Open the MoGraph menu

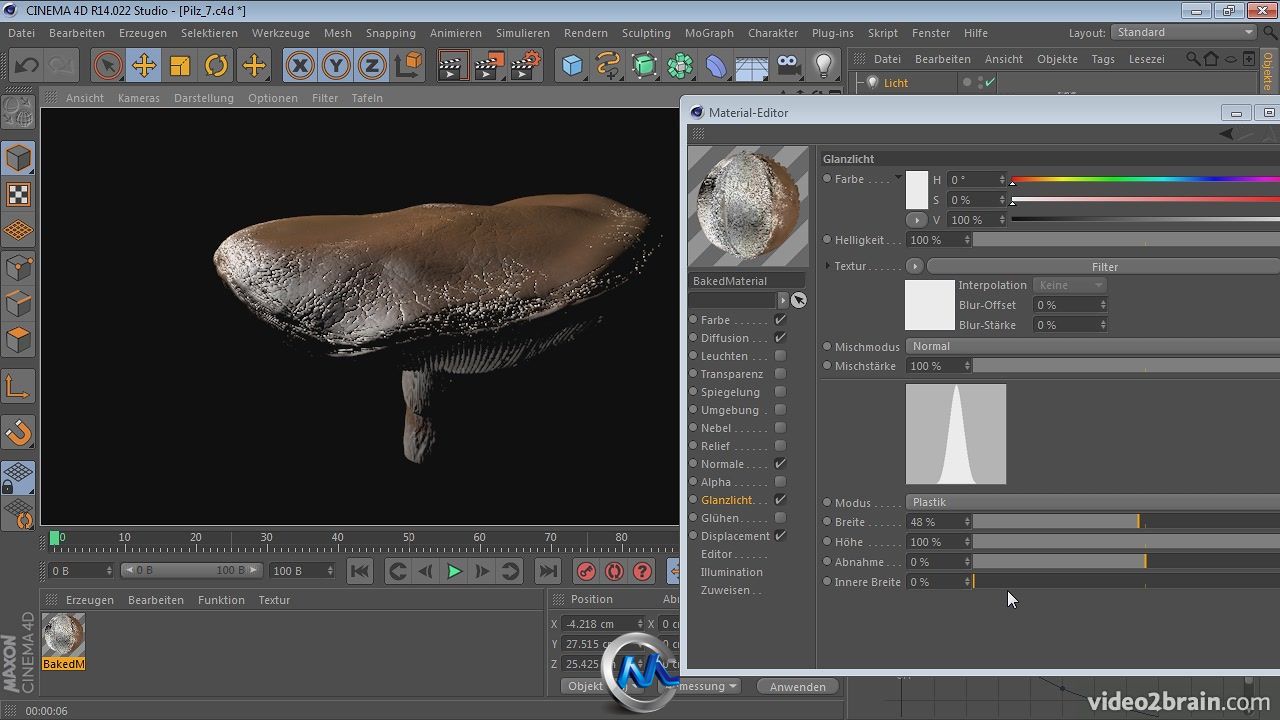[709, 33]
